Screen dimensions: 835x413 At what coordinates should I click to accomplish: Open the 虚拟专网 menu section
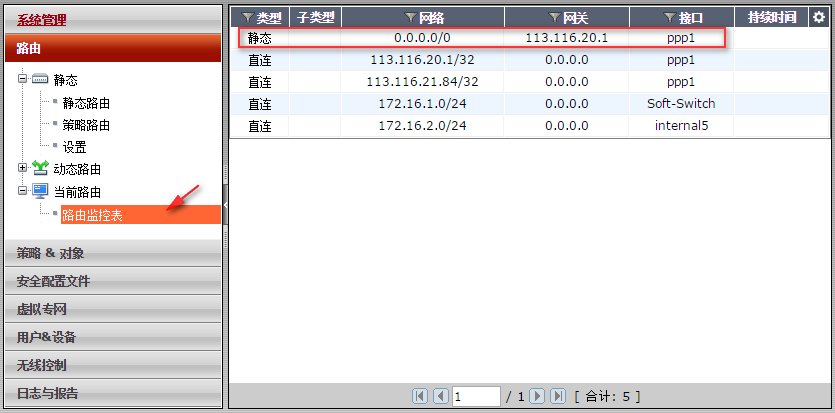[x=113, y=309]
